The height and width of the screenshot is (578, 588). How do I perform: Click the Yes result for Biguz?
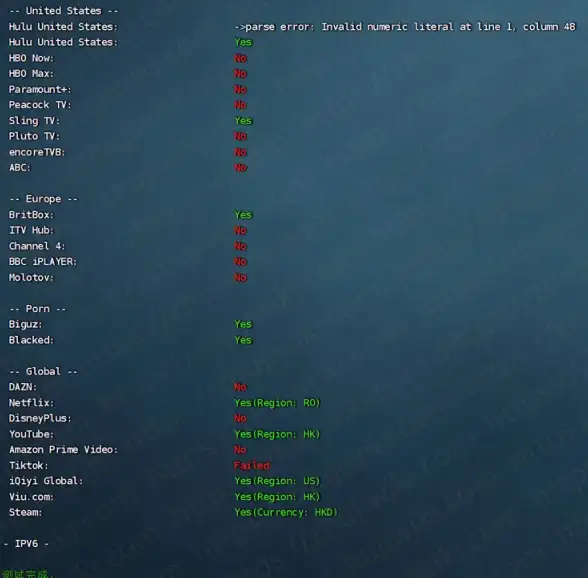pos(243,324)
